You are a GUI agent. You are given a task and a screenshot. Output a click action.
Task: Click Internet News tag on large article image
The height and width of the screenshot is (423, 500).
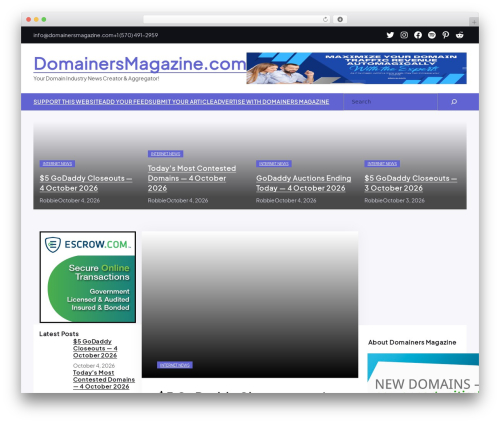tap(175, 365)
